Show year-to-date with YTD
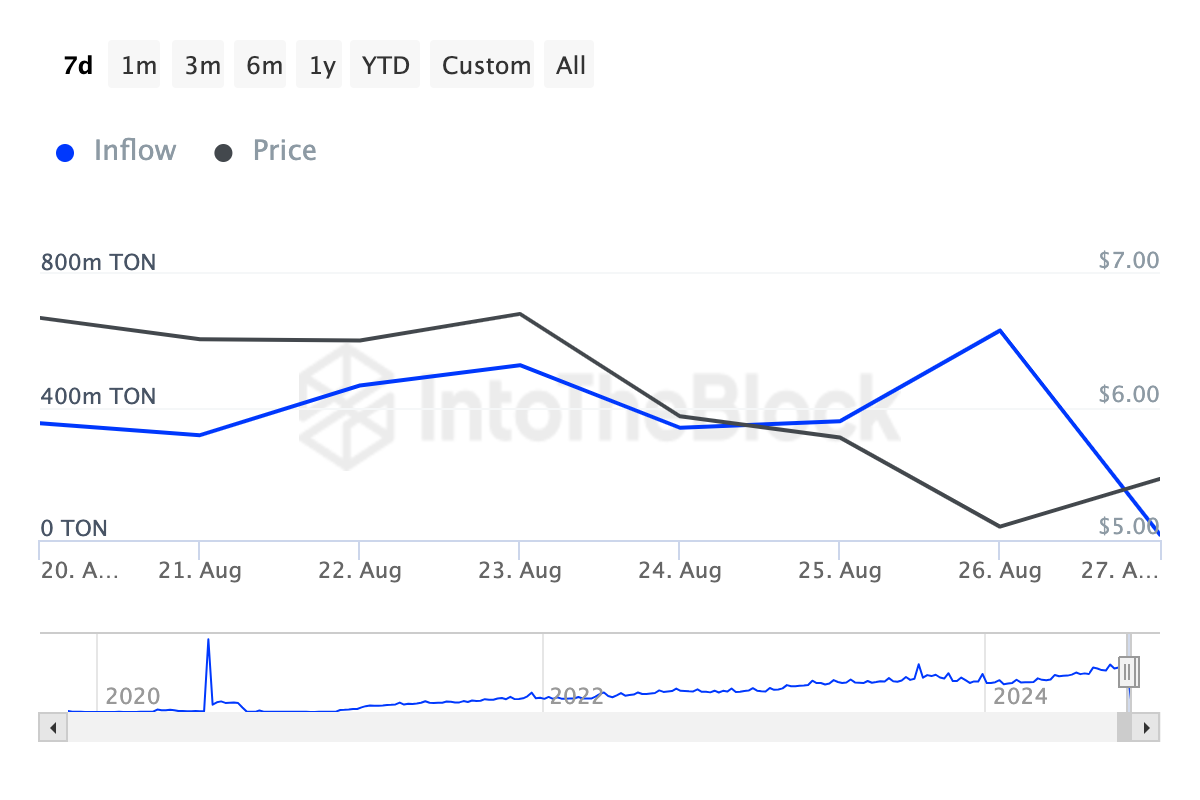Image resolution: width=1200 pixels, height=800 pixels. [x=385, y=66]
